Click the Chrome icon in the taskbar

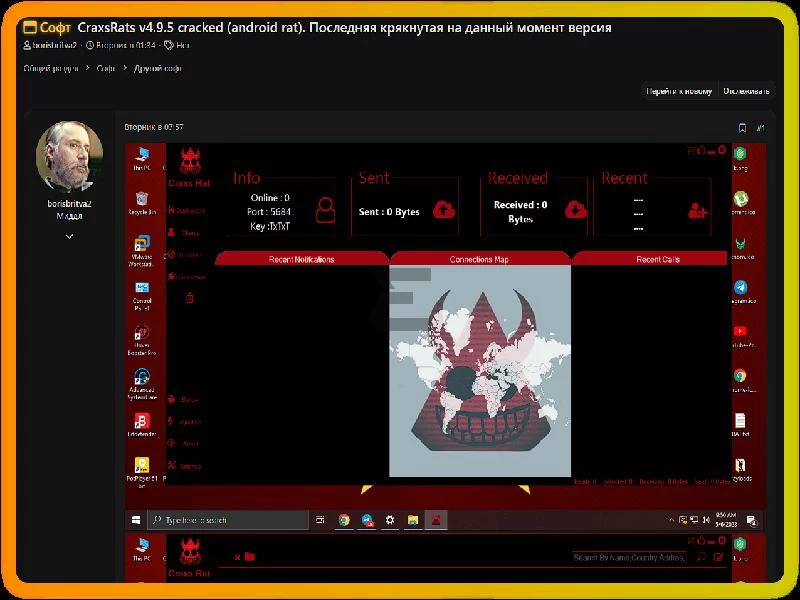coord(344,520)
